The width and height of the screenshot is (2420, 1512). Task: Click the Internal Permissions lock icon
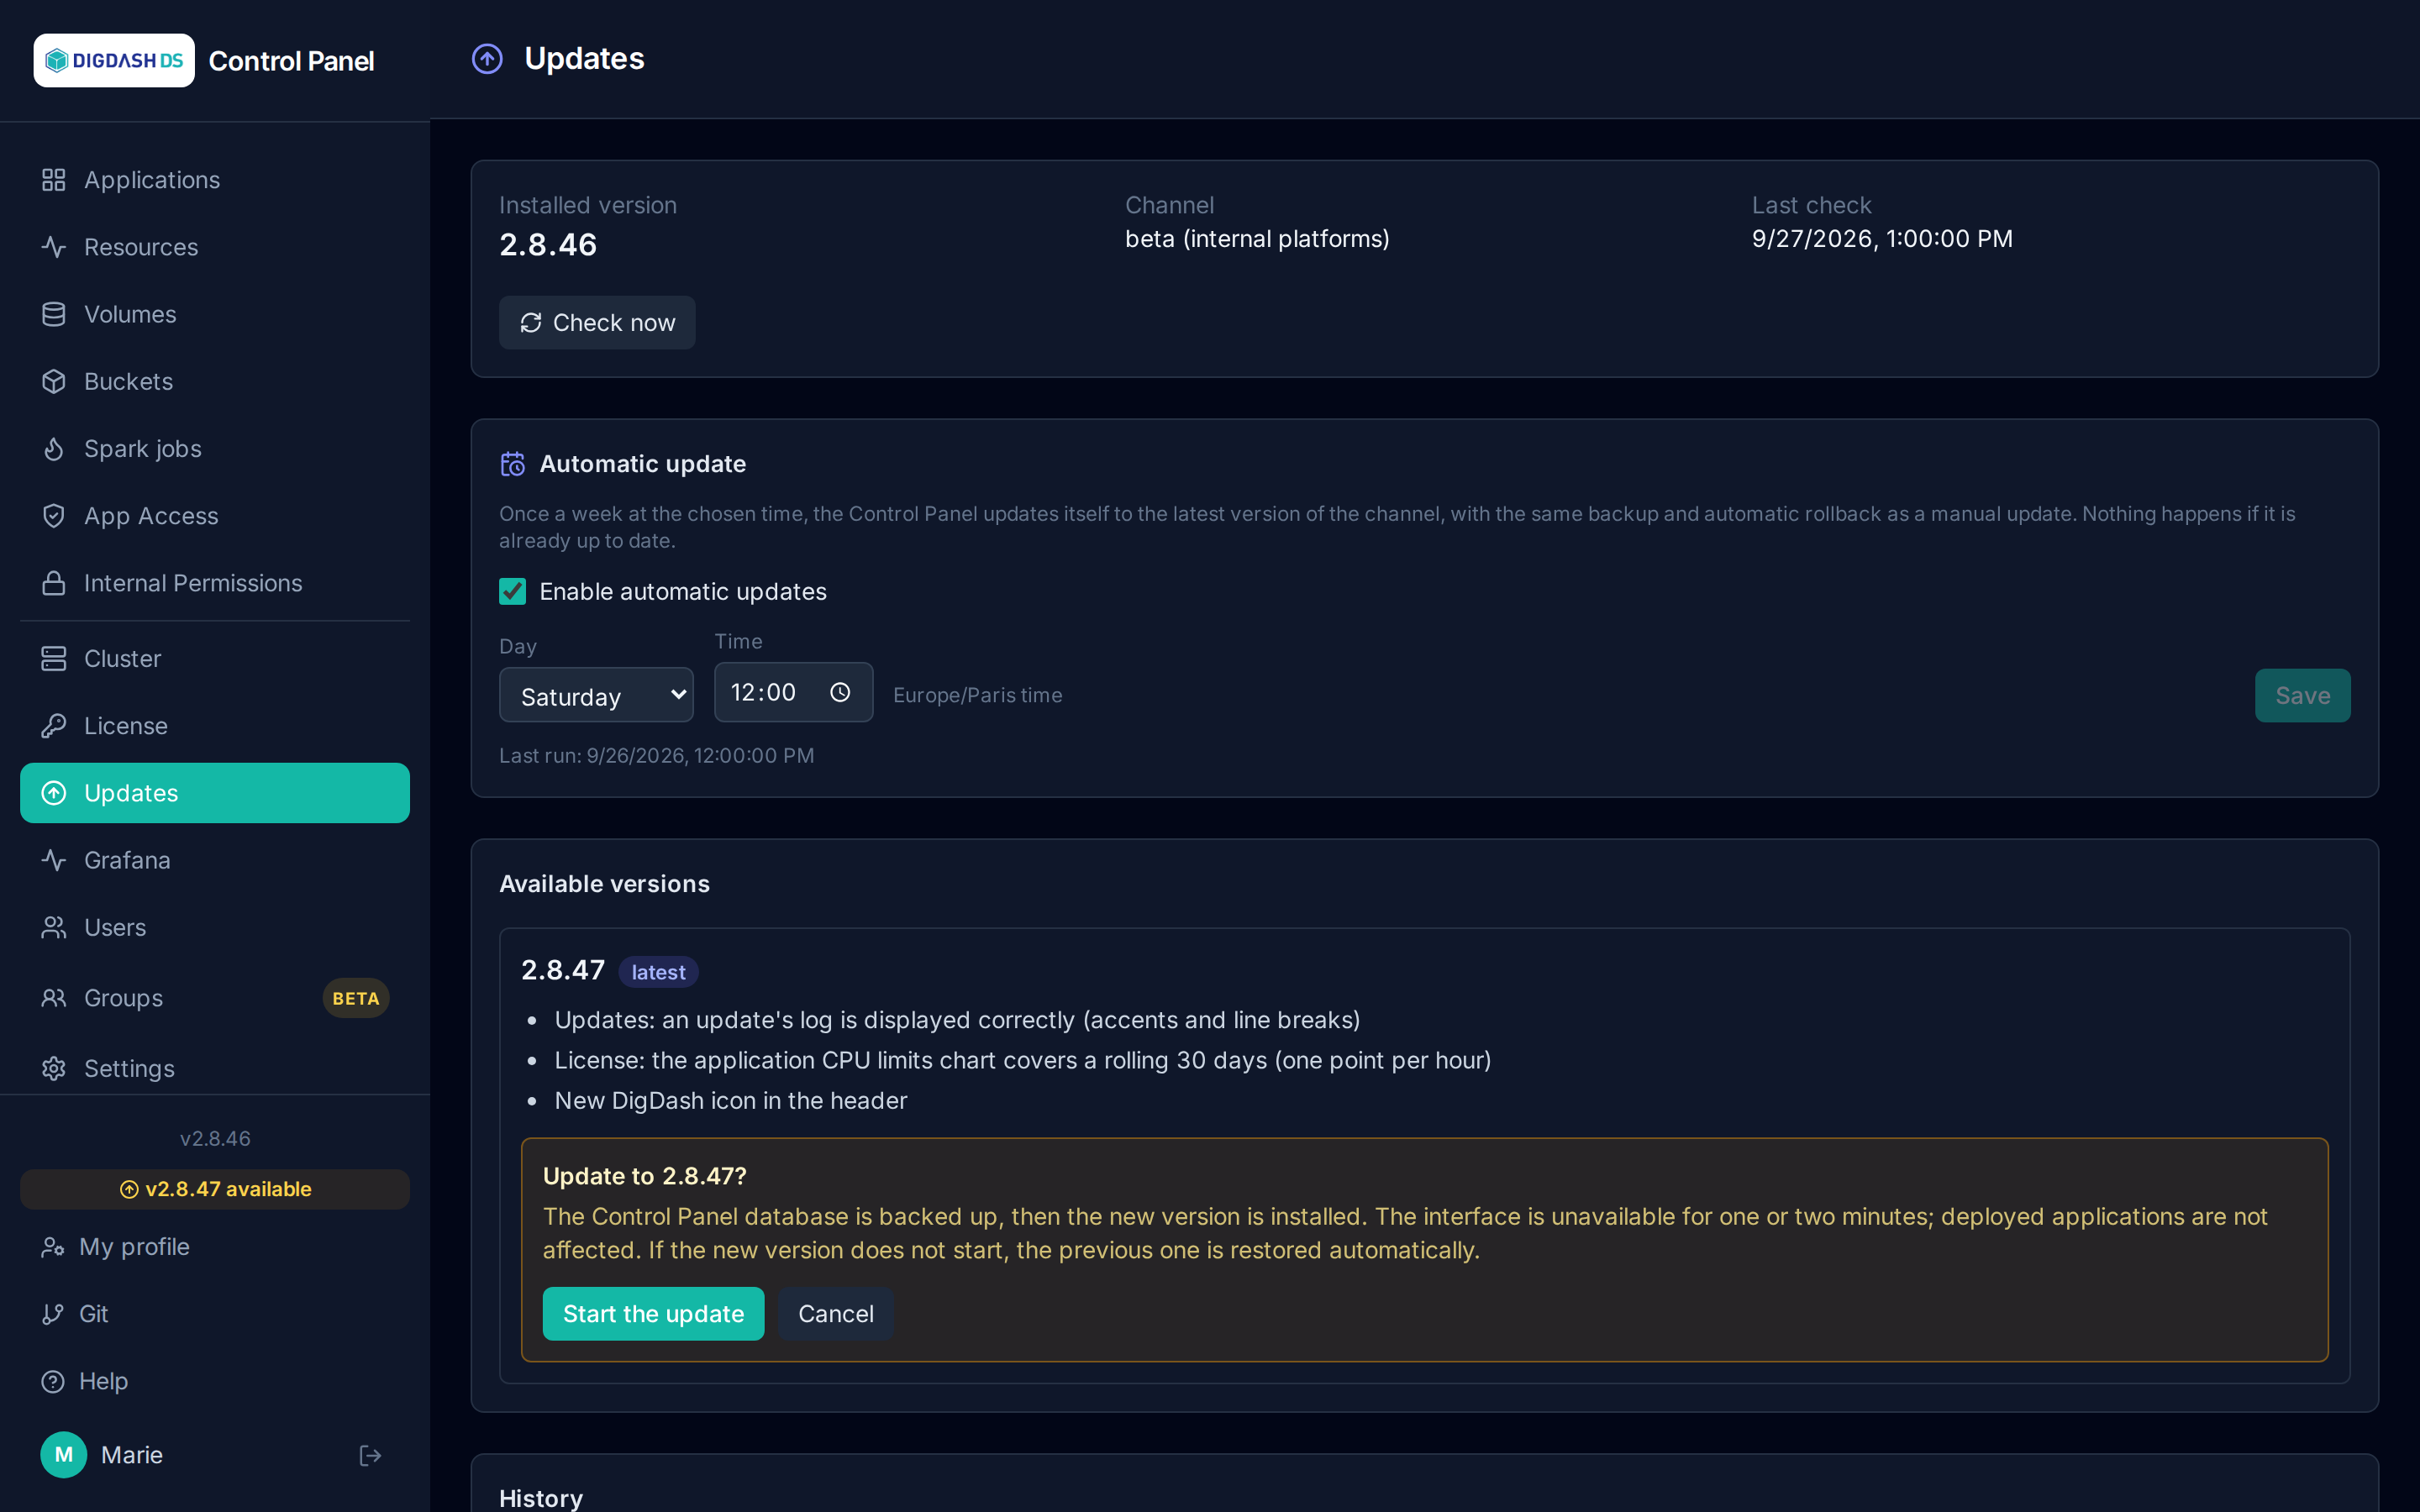click(x=54, y=583)
